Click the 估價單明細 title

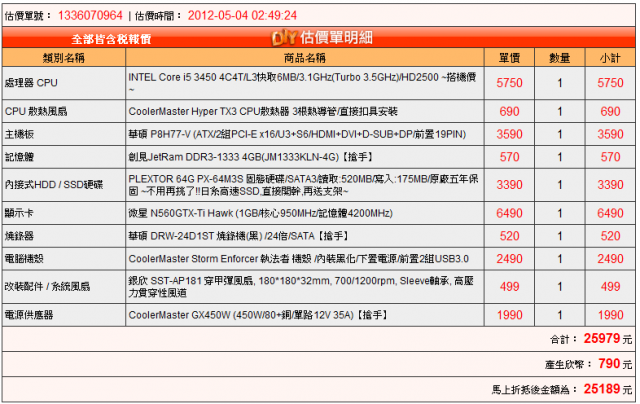point(336,38)
